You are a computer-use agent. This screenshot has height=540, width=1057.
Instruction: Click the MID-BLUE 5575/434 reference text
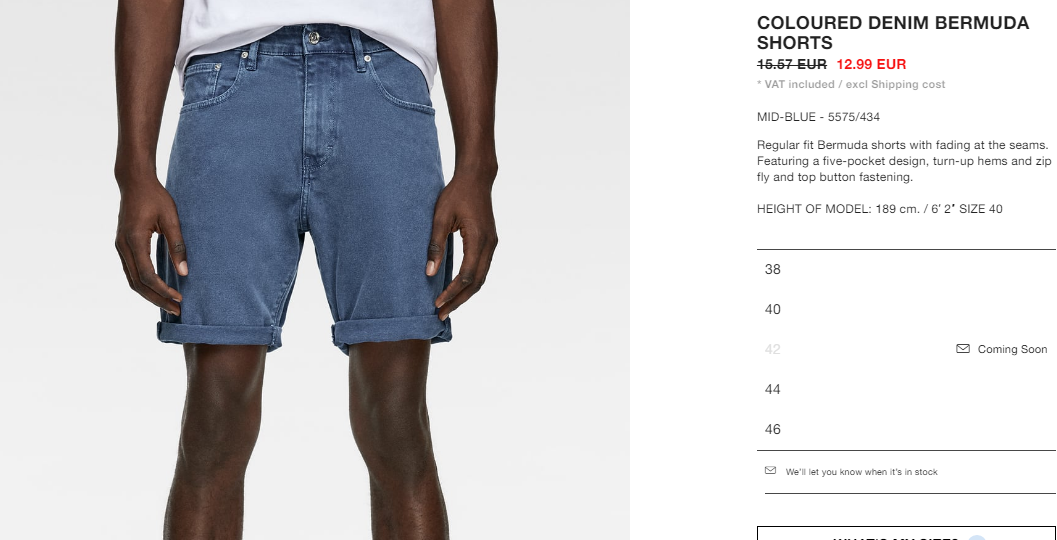coord(818,117)
